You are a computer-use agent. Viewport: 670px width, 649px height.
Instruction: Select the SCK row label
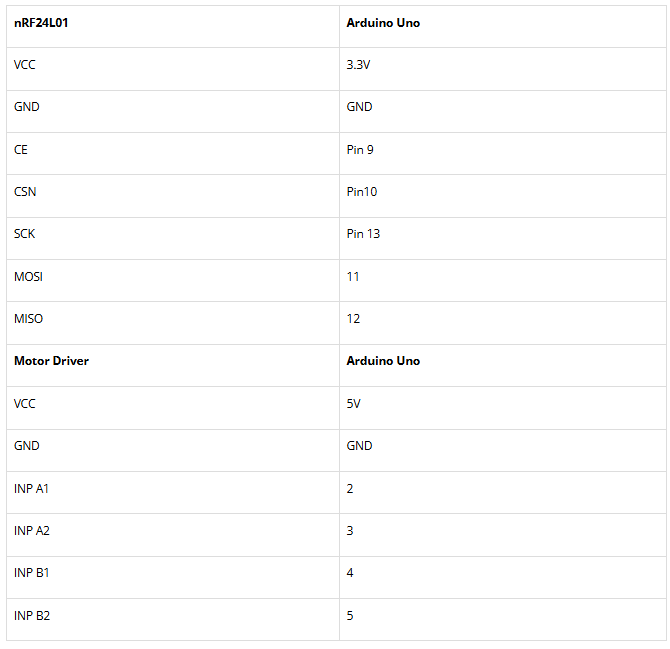point(24,233)
